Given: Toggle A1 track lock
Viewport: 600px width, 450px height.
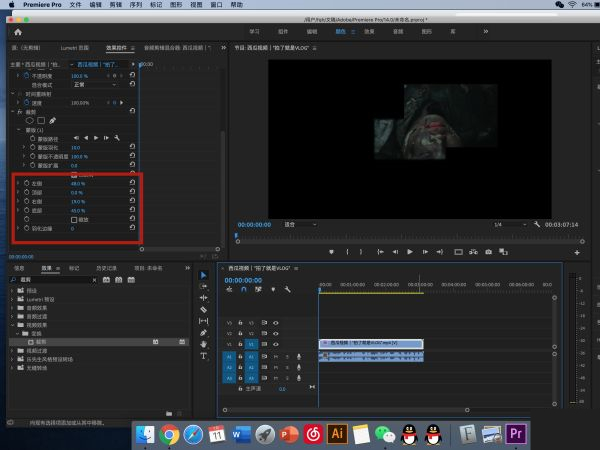Looking at the screenshot, I should pos(240,356).
